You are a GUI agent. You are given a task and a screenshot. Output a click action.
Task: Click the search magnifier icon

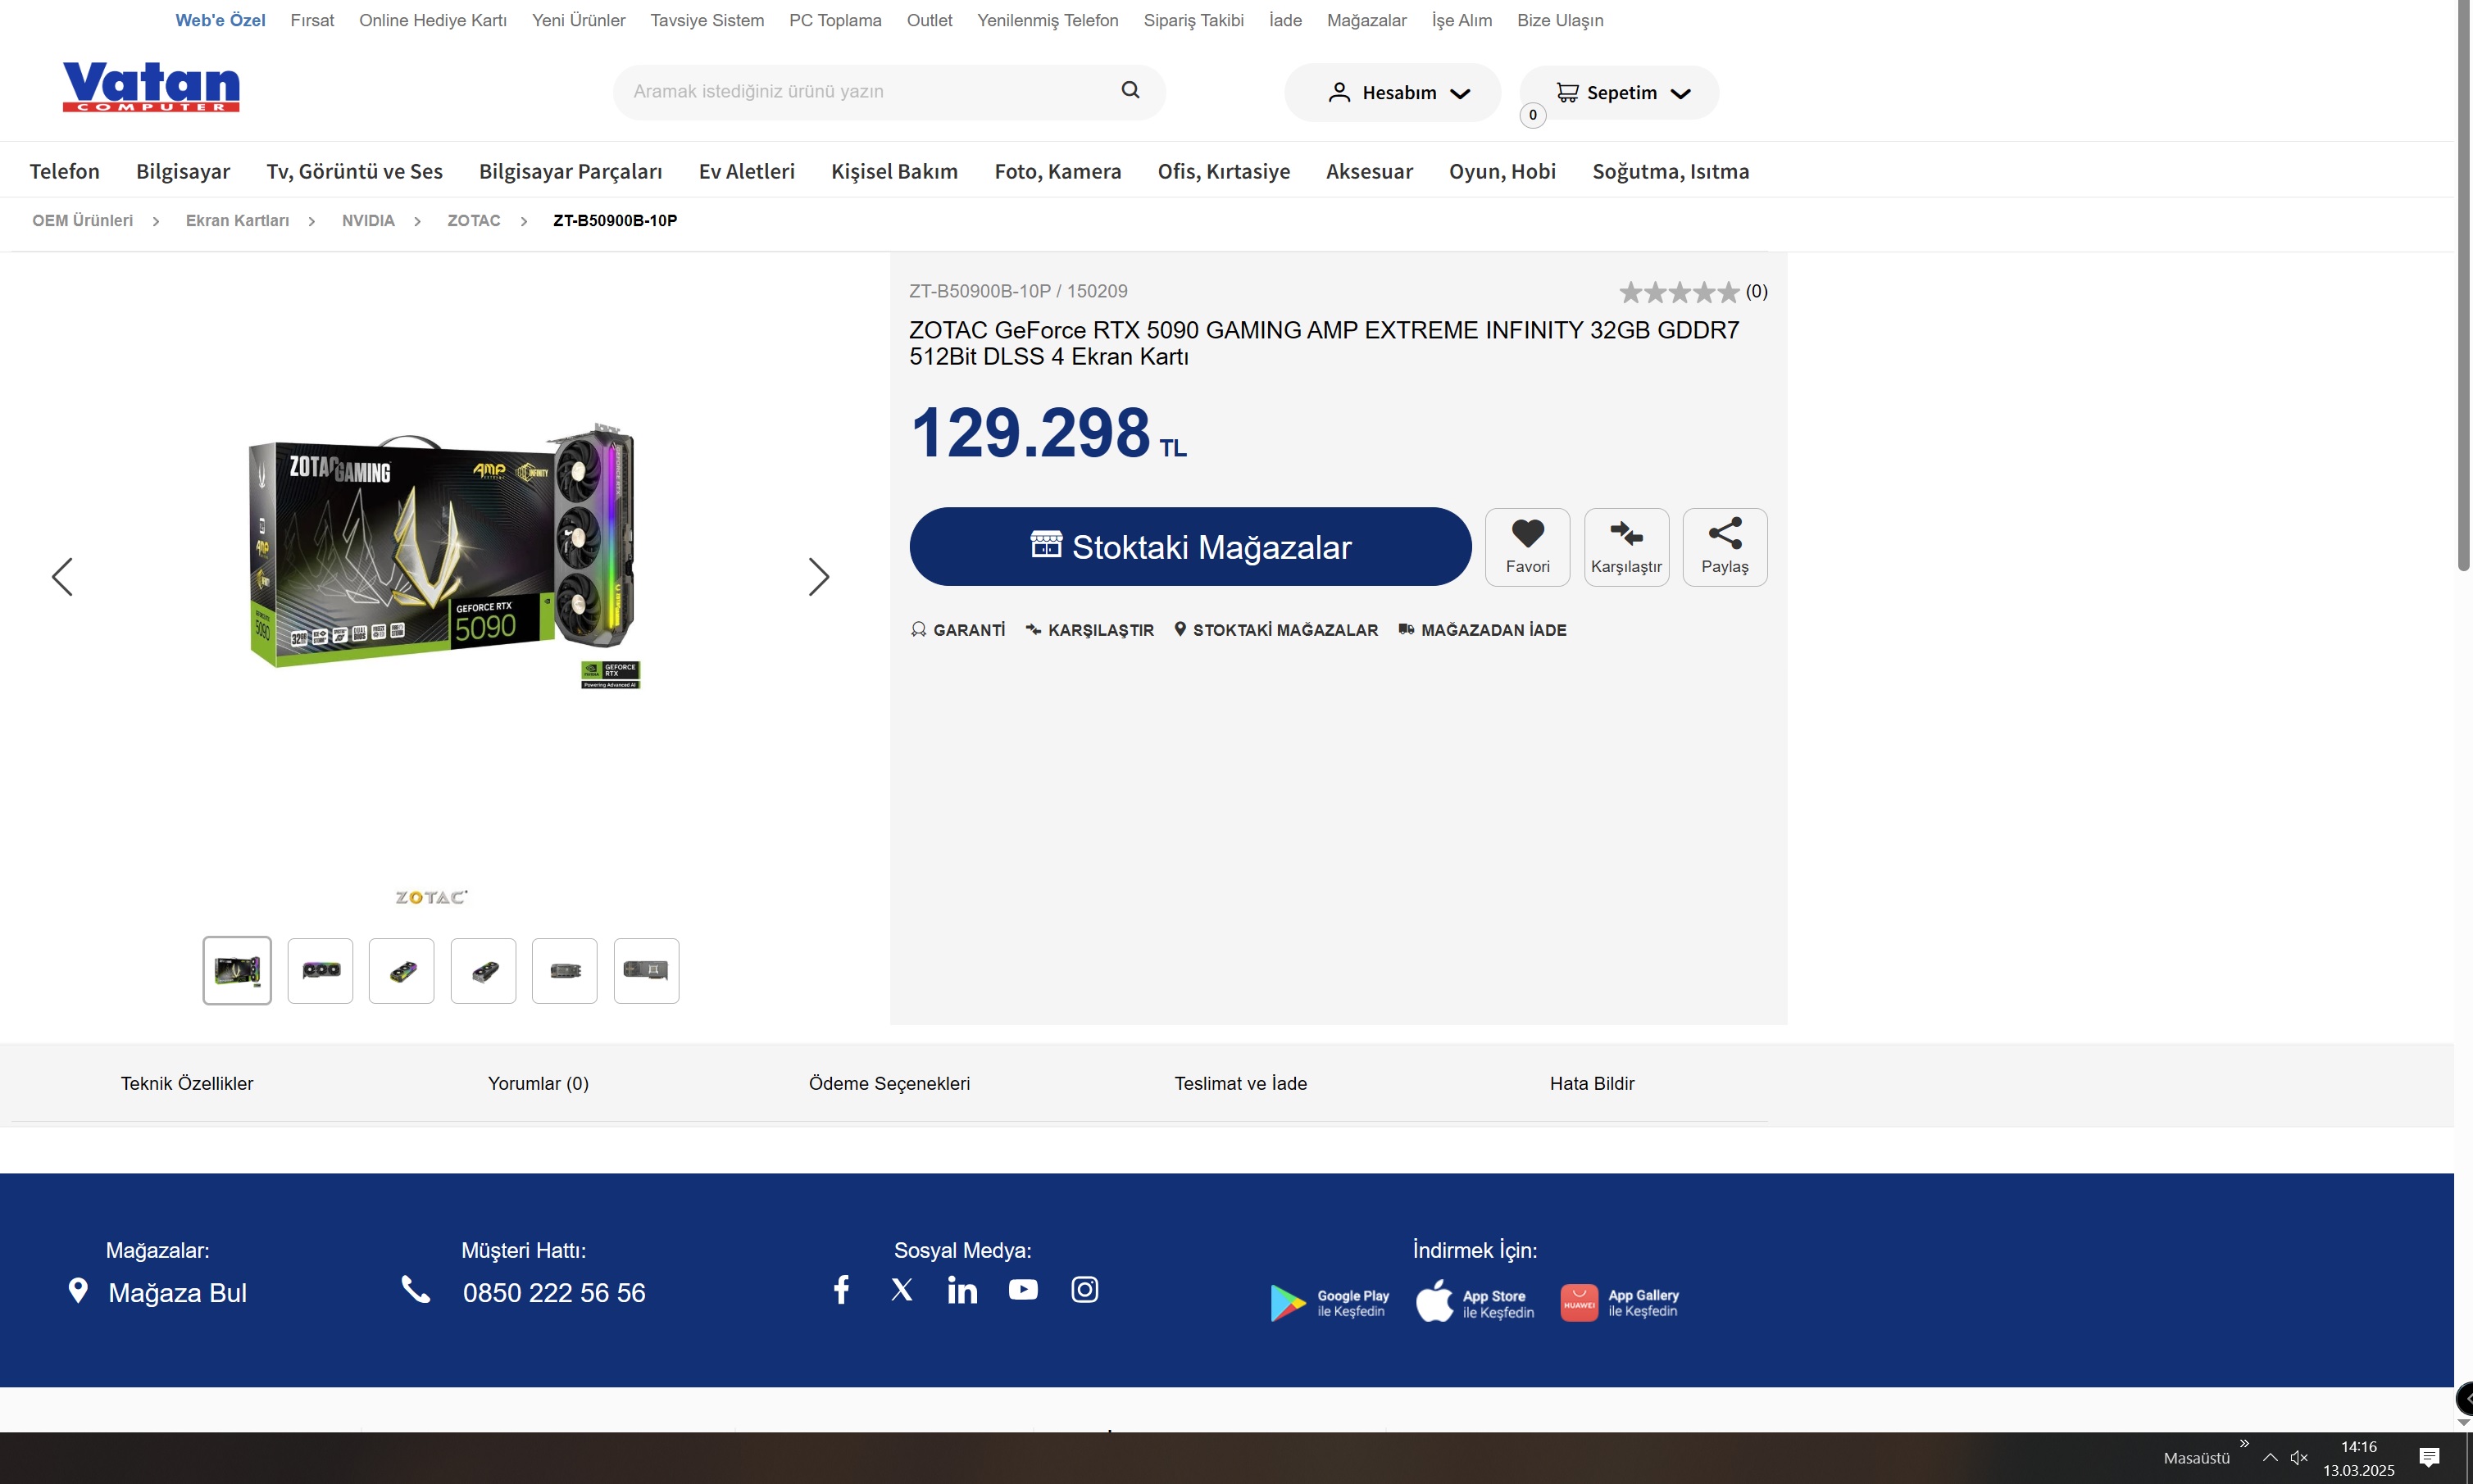point(1130,90)
